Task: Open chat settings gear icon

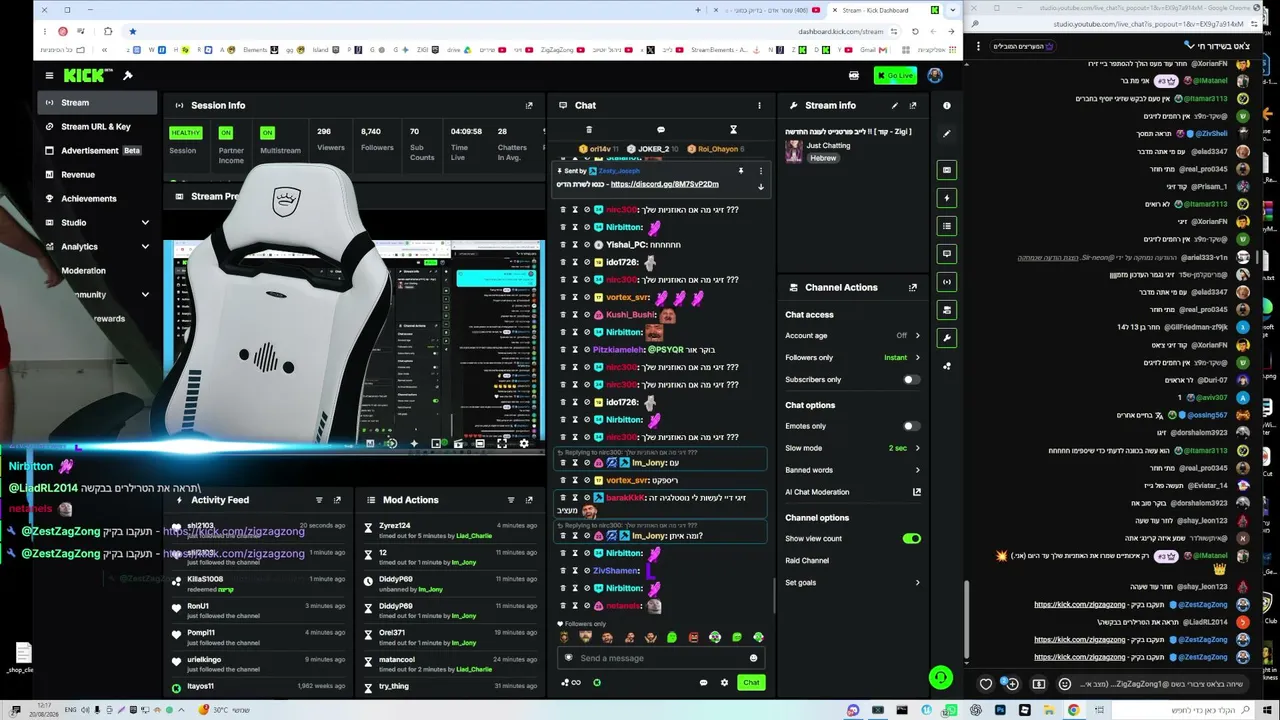Action: pos(724,683)
